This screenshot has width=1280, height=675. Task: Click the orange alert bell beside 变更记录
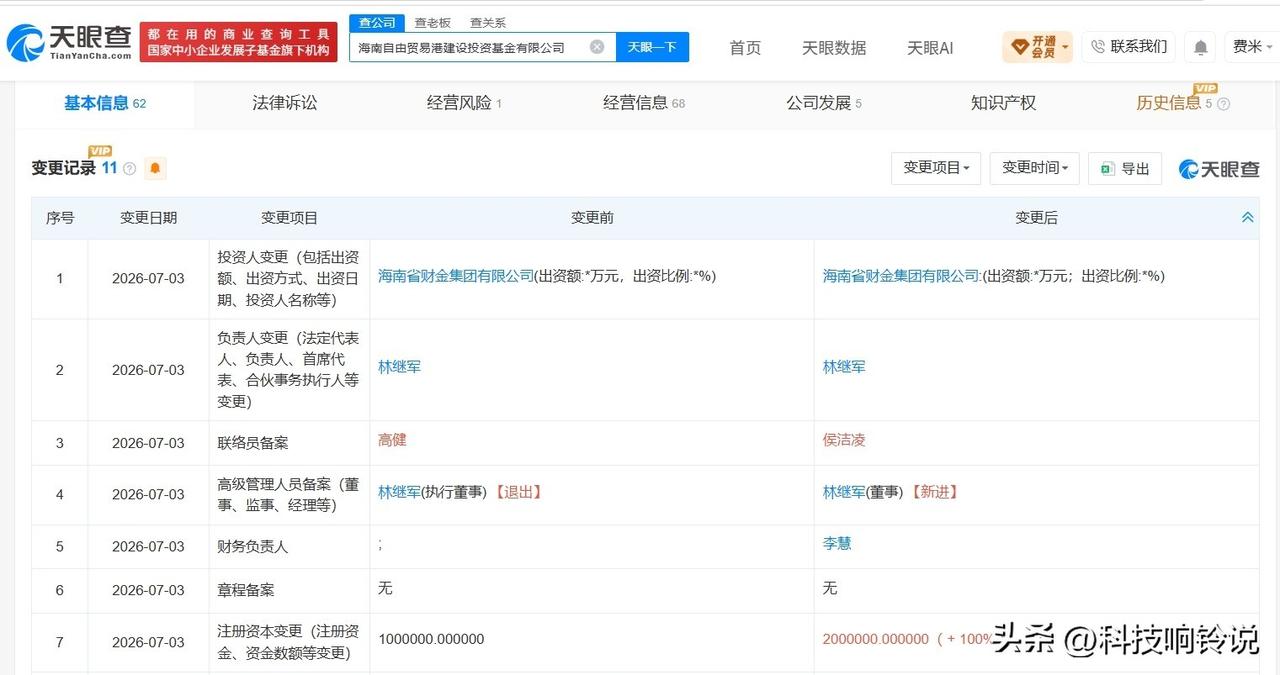tap(155, 169)
